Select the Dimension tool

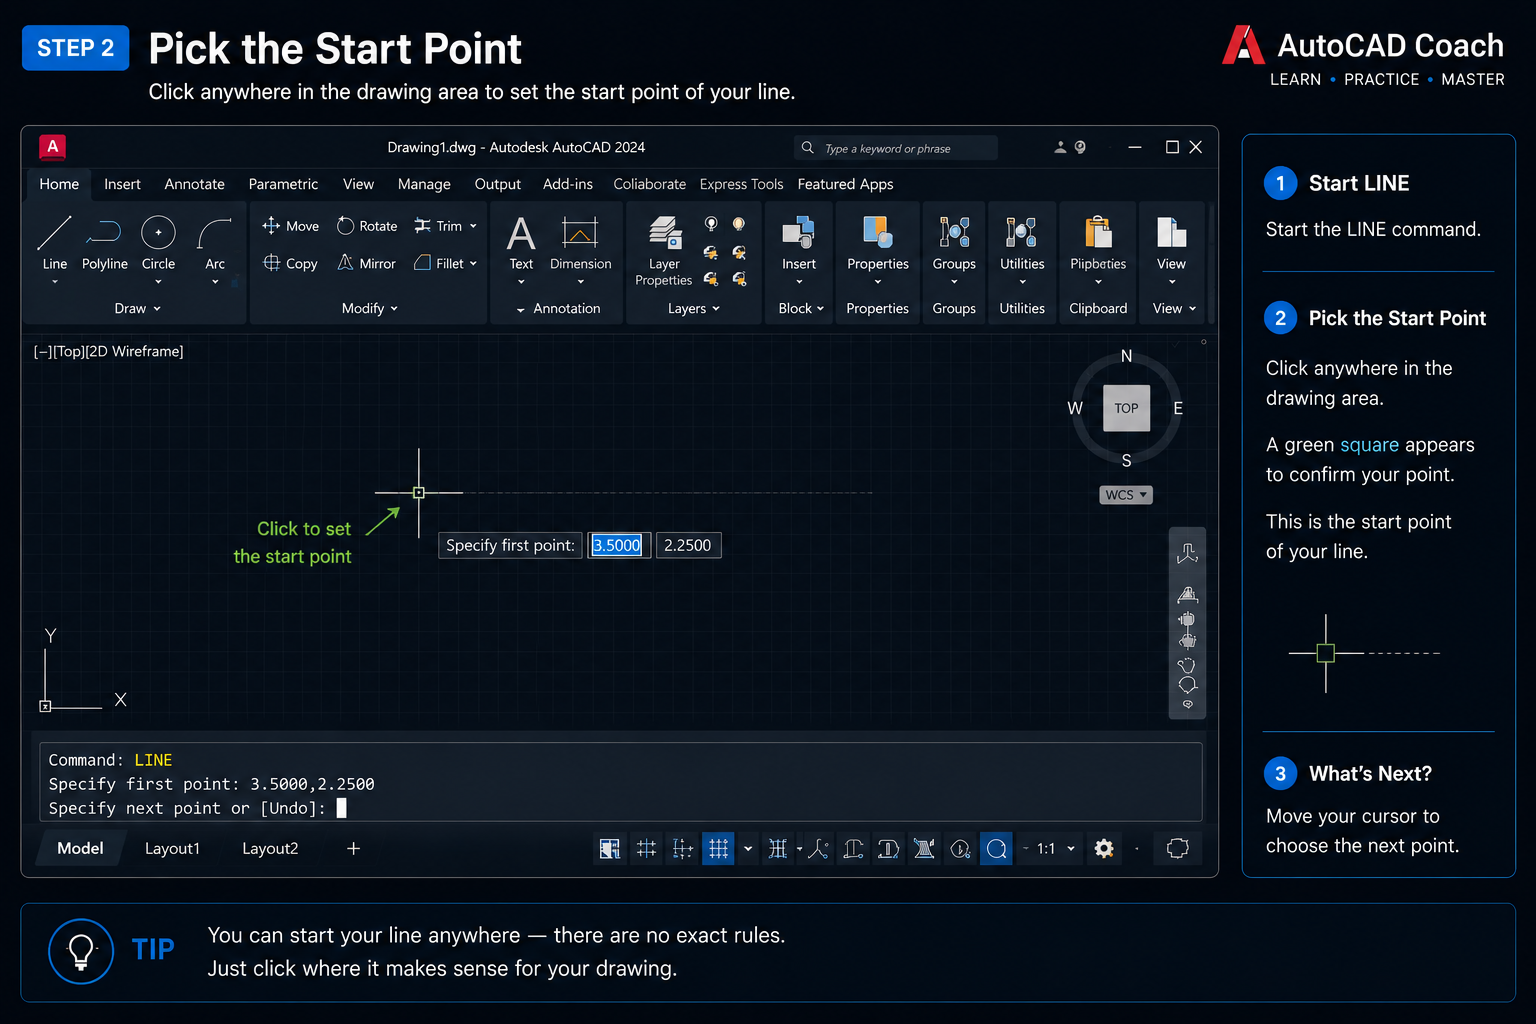pos(580,242)
